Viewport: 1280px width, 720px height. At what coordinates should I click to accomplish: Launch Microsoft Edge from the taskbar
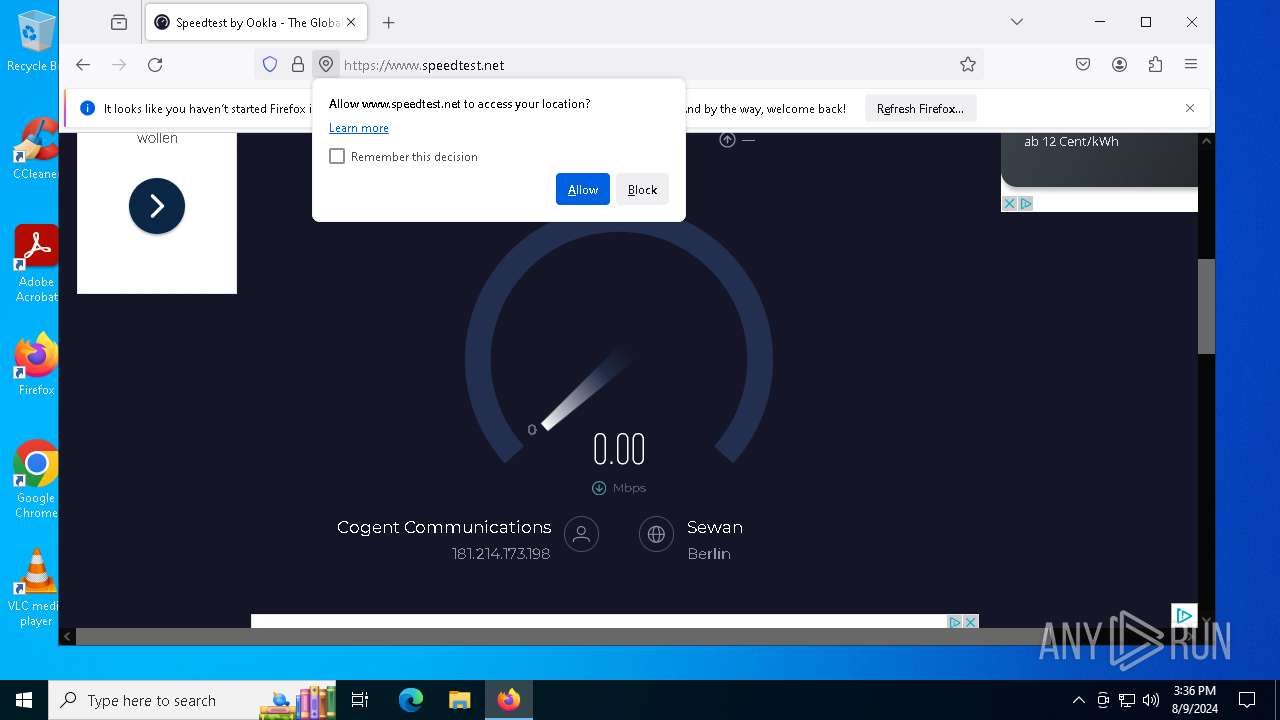pos(411,700)
